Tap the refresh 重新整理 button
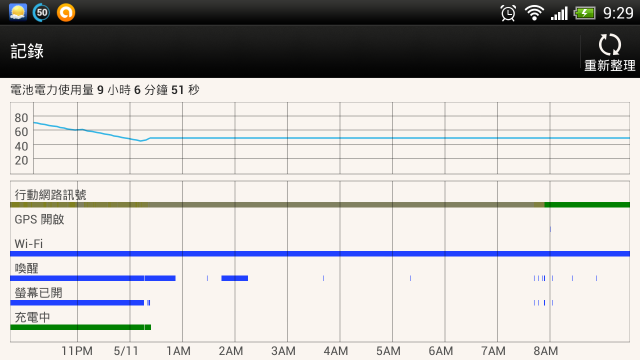640x360 pixels. 610,52
